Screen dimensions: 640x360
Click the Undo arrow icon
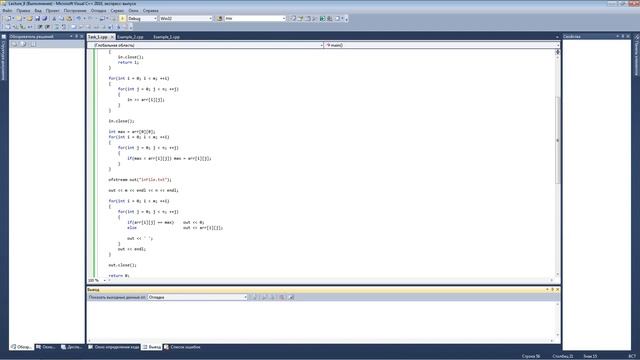click(x=78, y=18)
